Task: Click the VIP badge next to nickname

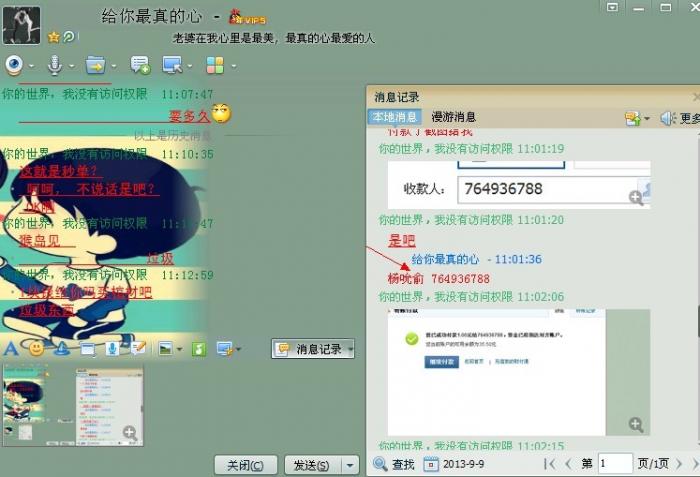Action: [248, 17]
